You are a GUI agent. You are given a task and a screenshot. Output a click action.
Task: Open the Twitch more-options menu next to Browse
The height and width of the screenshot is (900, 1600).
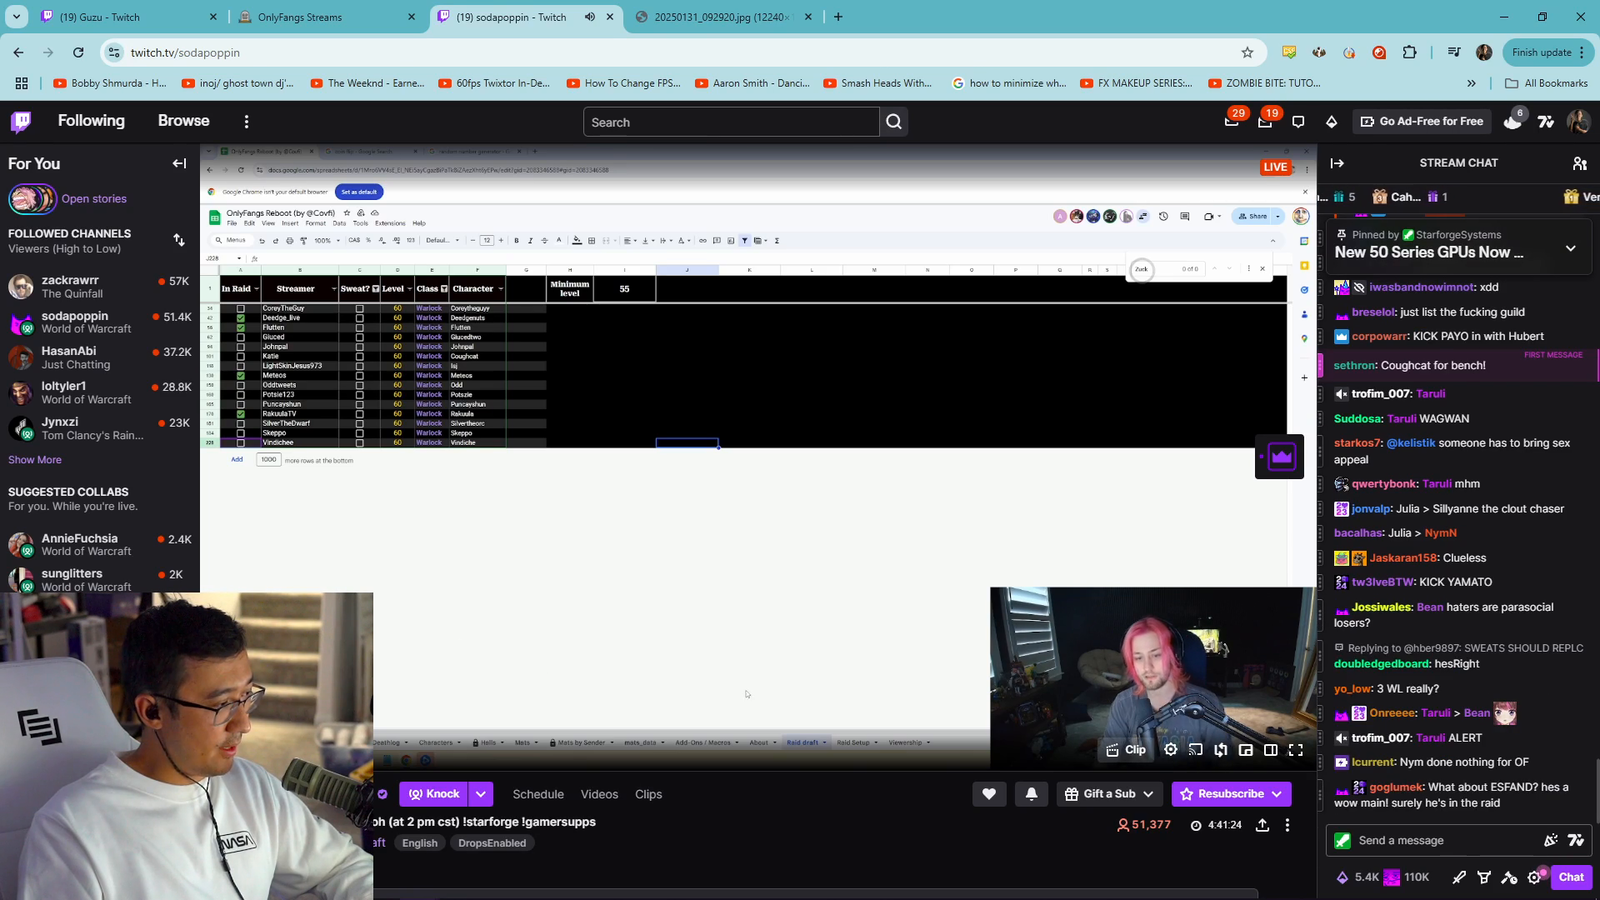point(246,121)
